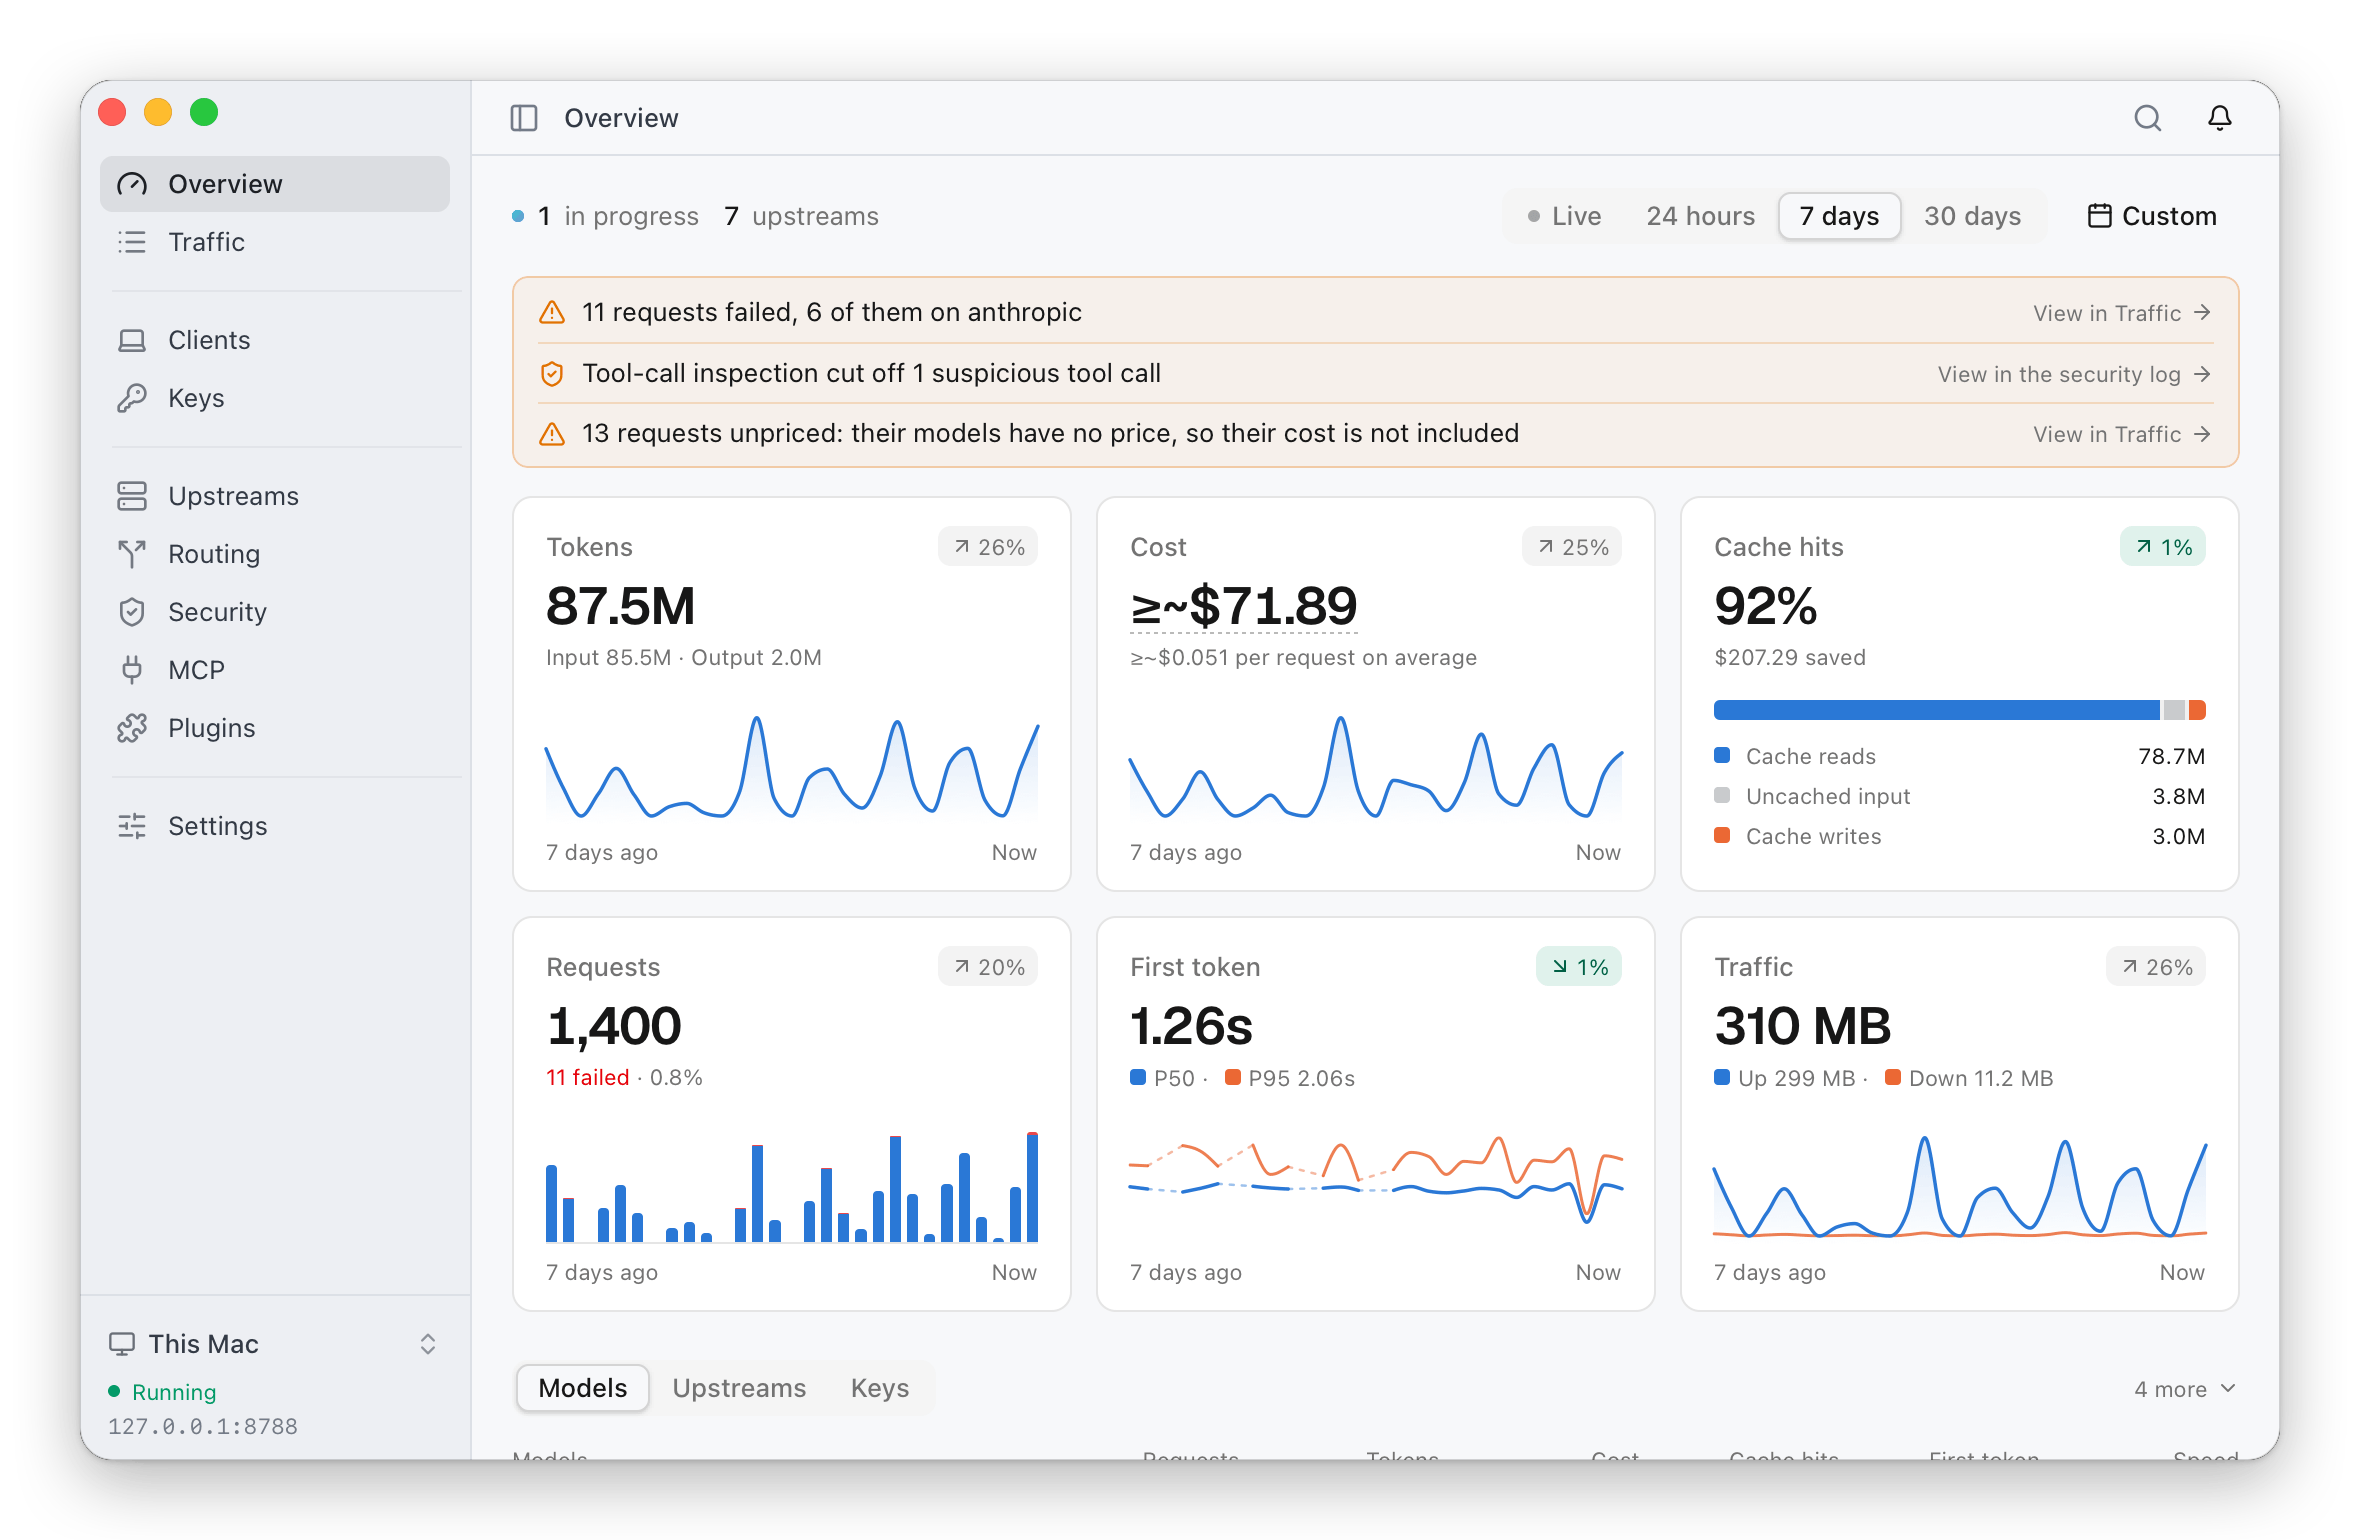
Task: Click the First token latency chart
Action: [1376, 1180]
